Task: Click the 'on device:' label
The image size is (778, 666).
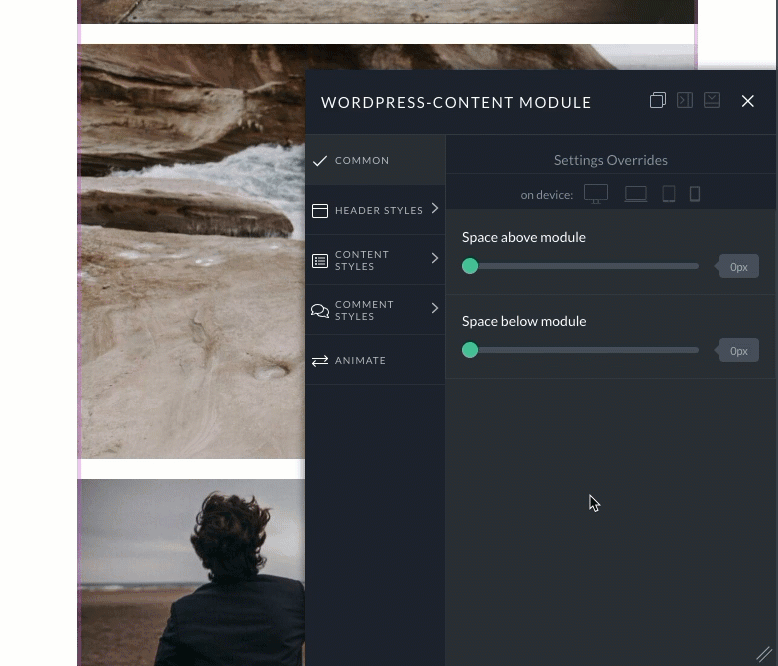Action: pos(547,195)
